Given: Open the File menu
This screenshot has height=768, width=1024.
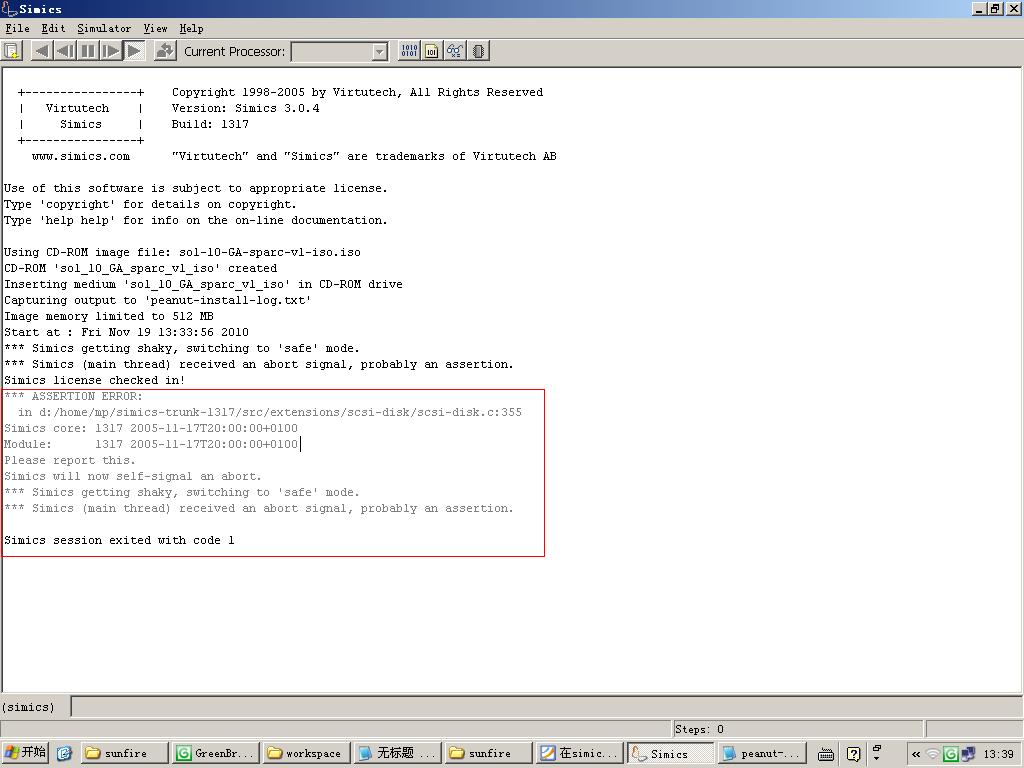Looking at the screenshot, I should click(18, 29).
